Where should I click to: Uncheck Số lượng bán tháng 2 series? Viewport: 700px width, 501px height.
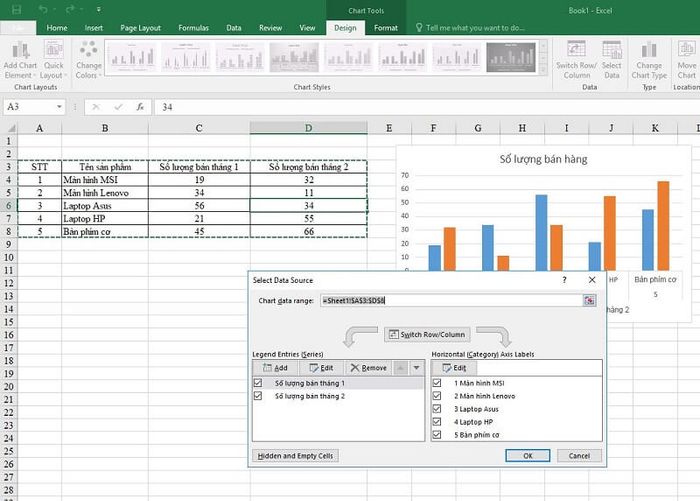coord(258,396)
